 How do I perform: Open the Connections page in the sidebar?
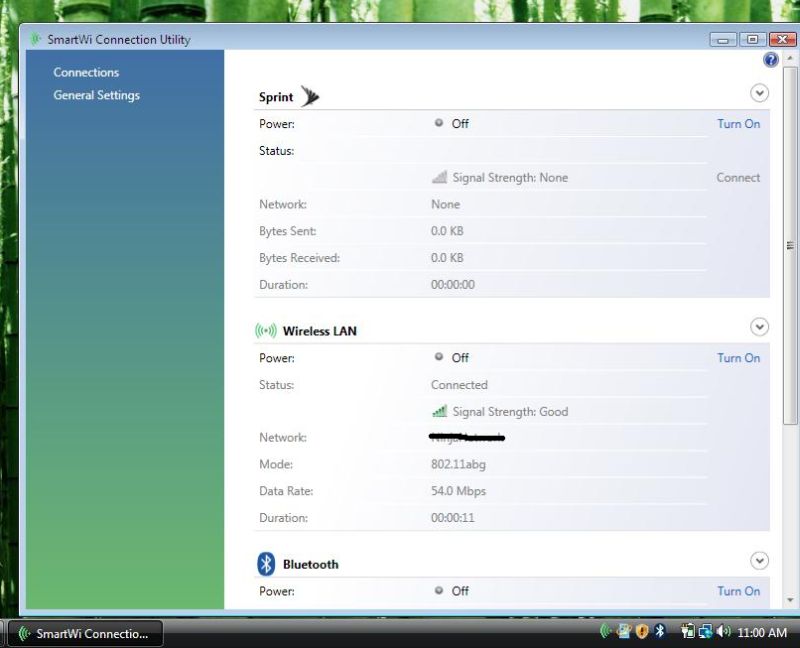coord(86,72)
